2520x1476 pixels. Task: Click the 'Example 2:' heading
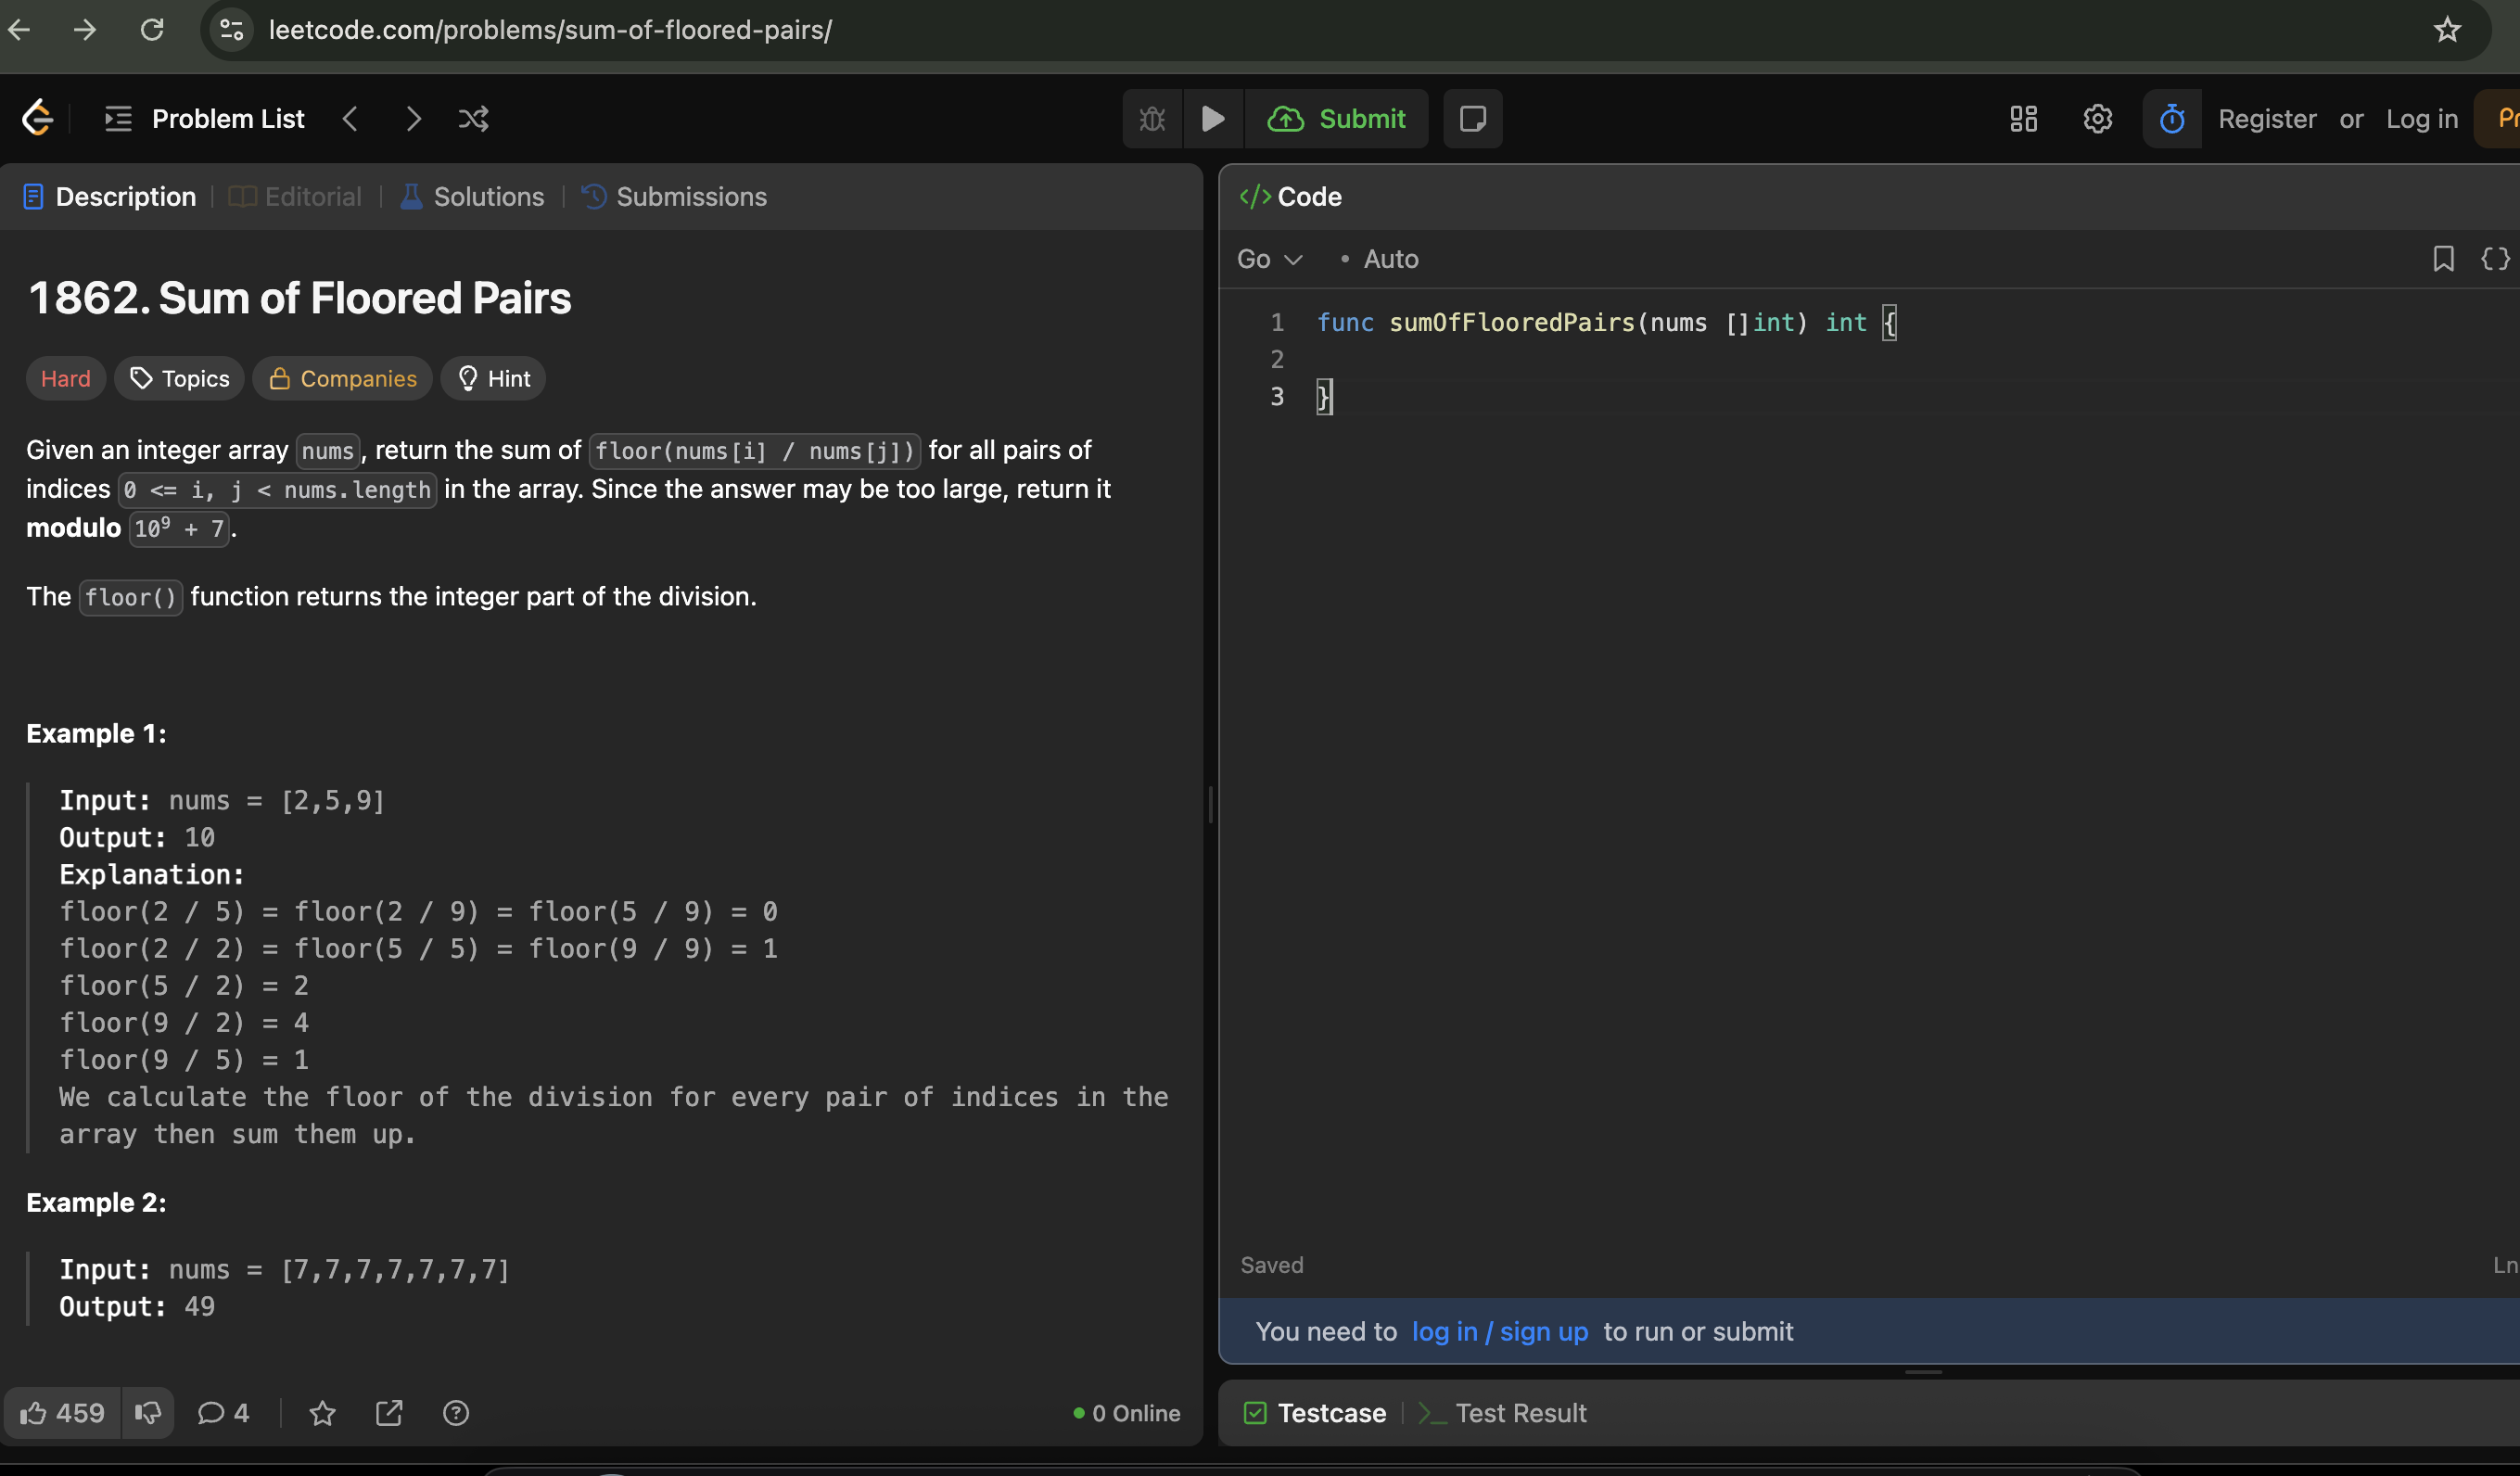tap(96, 1203)
